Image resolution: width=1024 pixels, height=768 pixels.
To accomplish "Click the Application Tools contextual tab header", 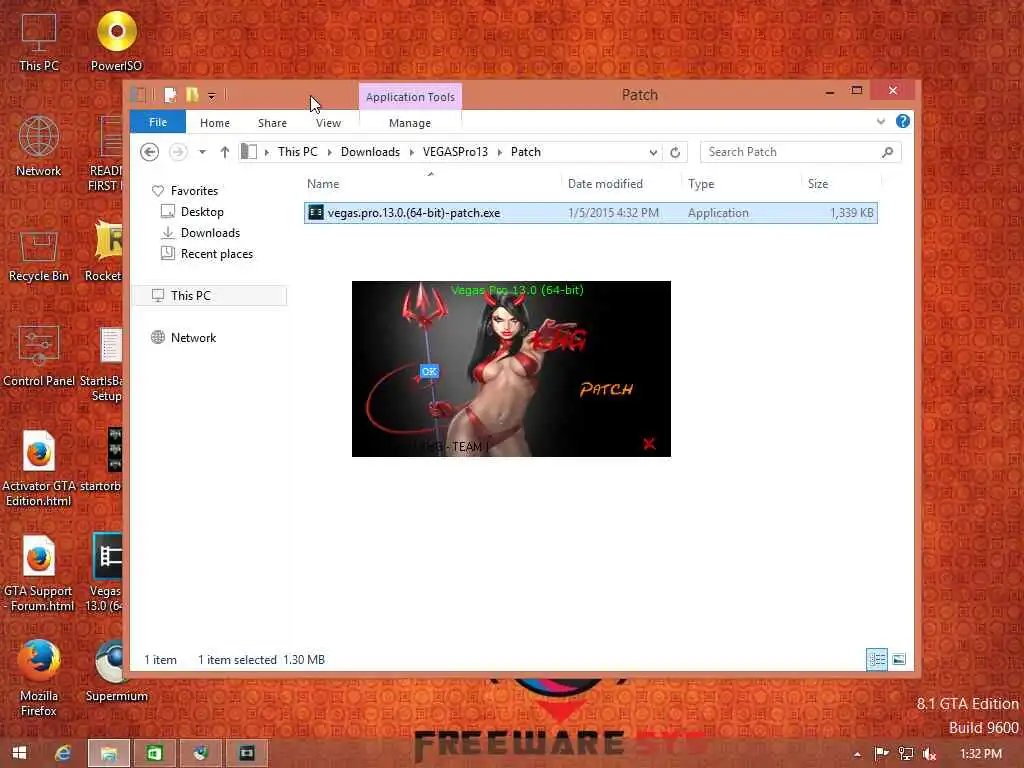I will click(x=410, y=97).
